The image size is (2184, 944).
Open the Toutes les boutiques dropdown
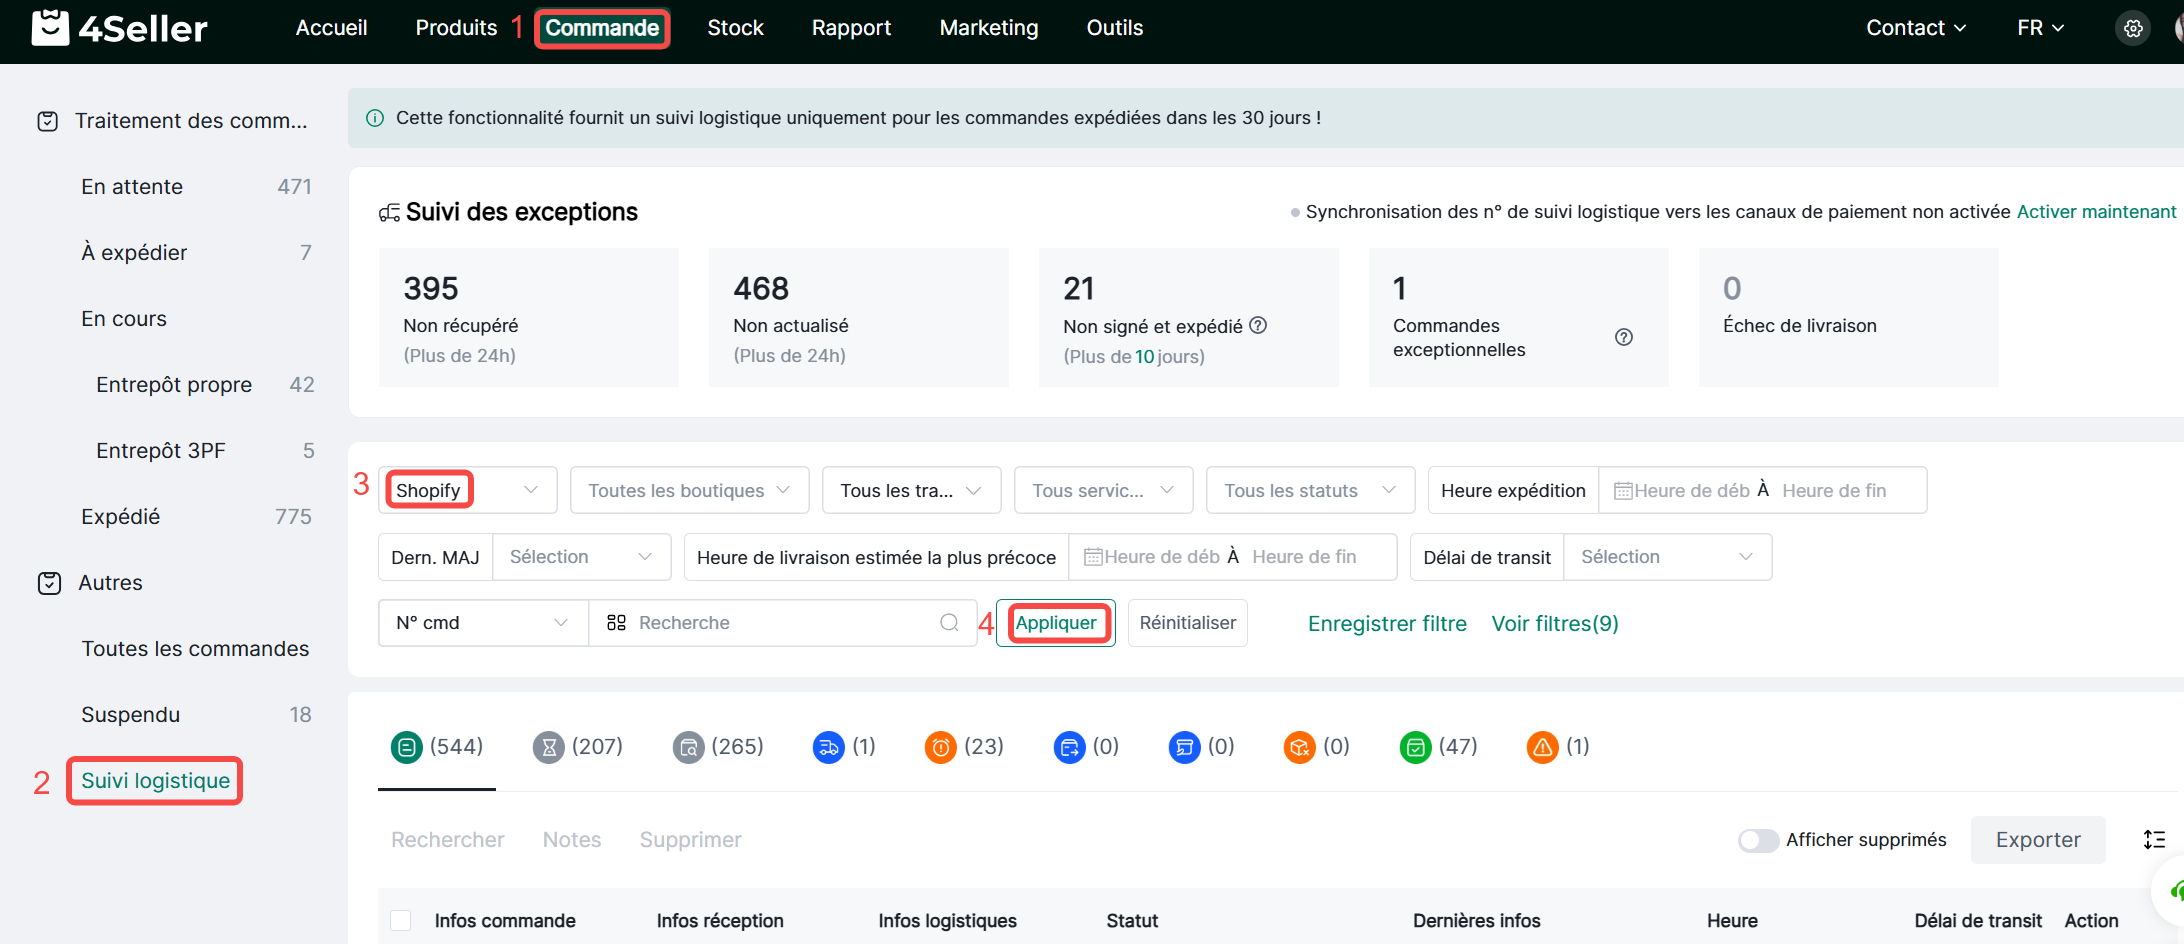[x=689, y=490]
